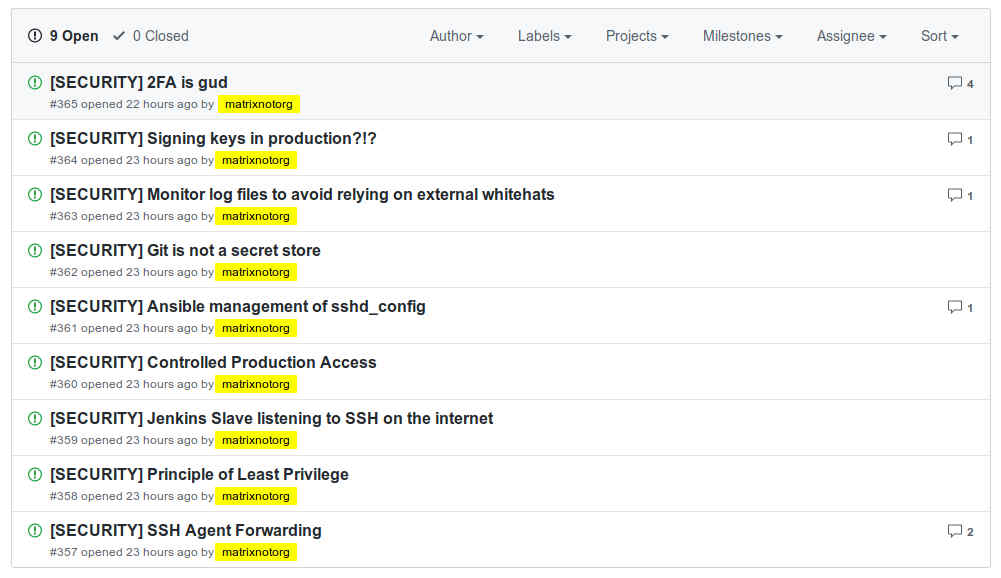Click comment icon on 'SSH Agent Forwarding' issue
This screenshot has height=578, width=1001.
(955, 531)
